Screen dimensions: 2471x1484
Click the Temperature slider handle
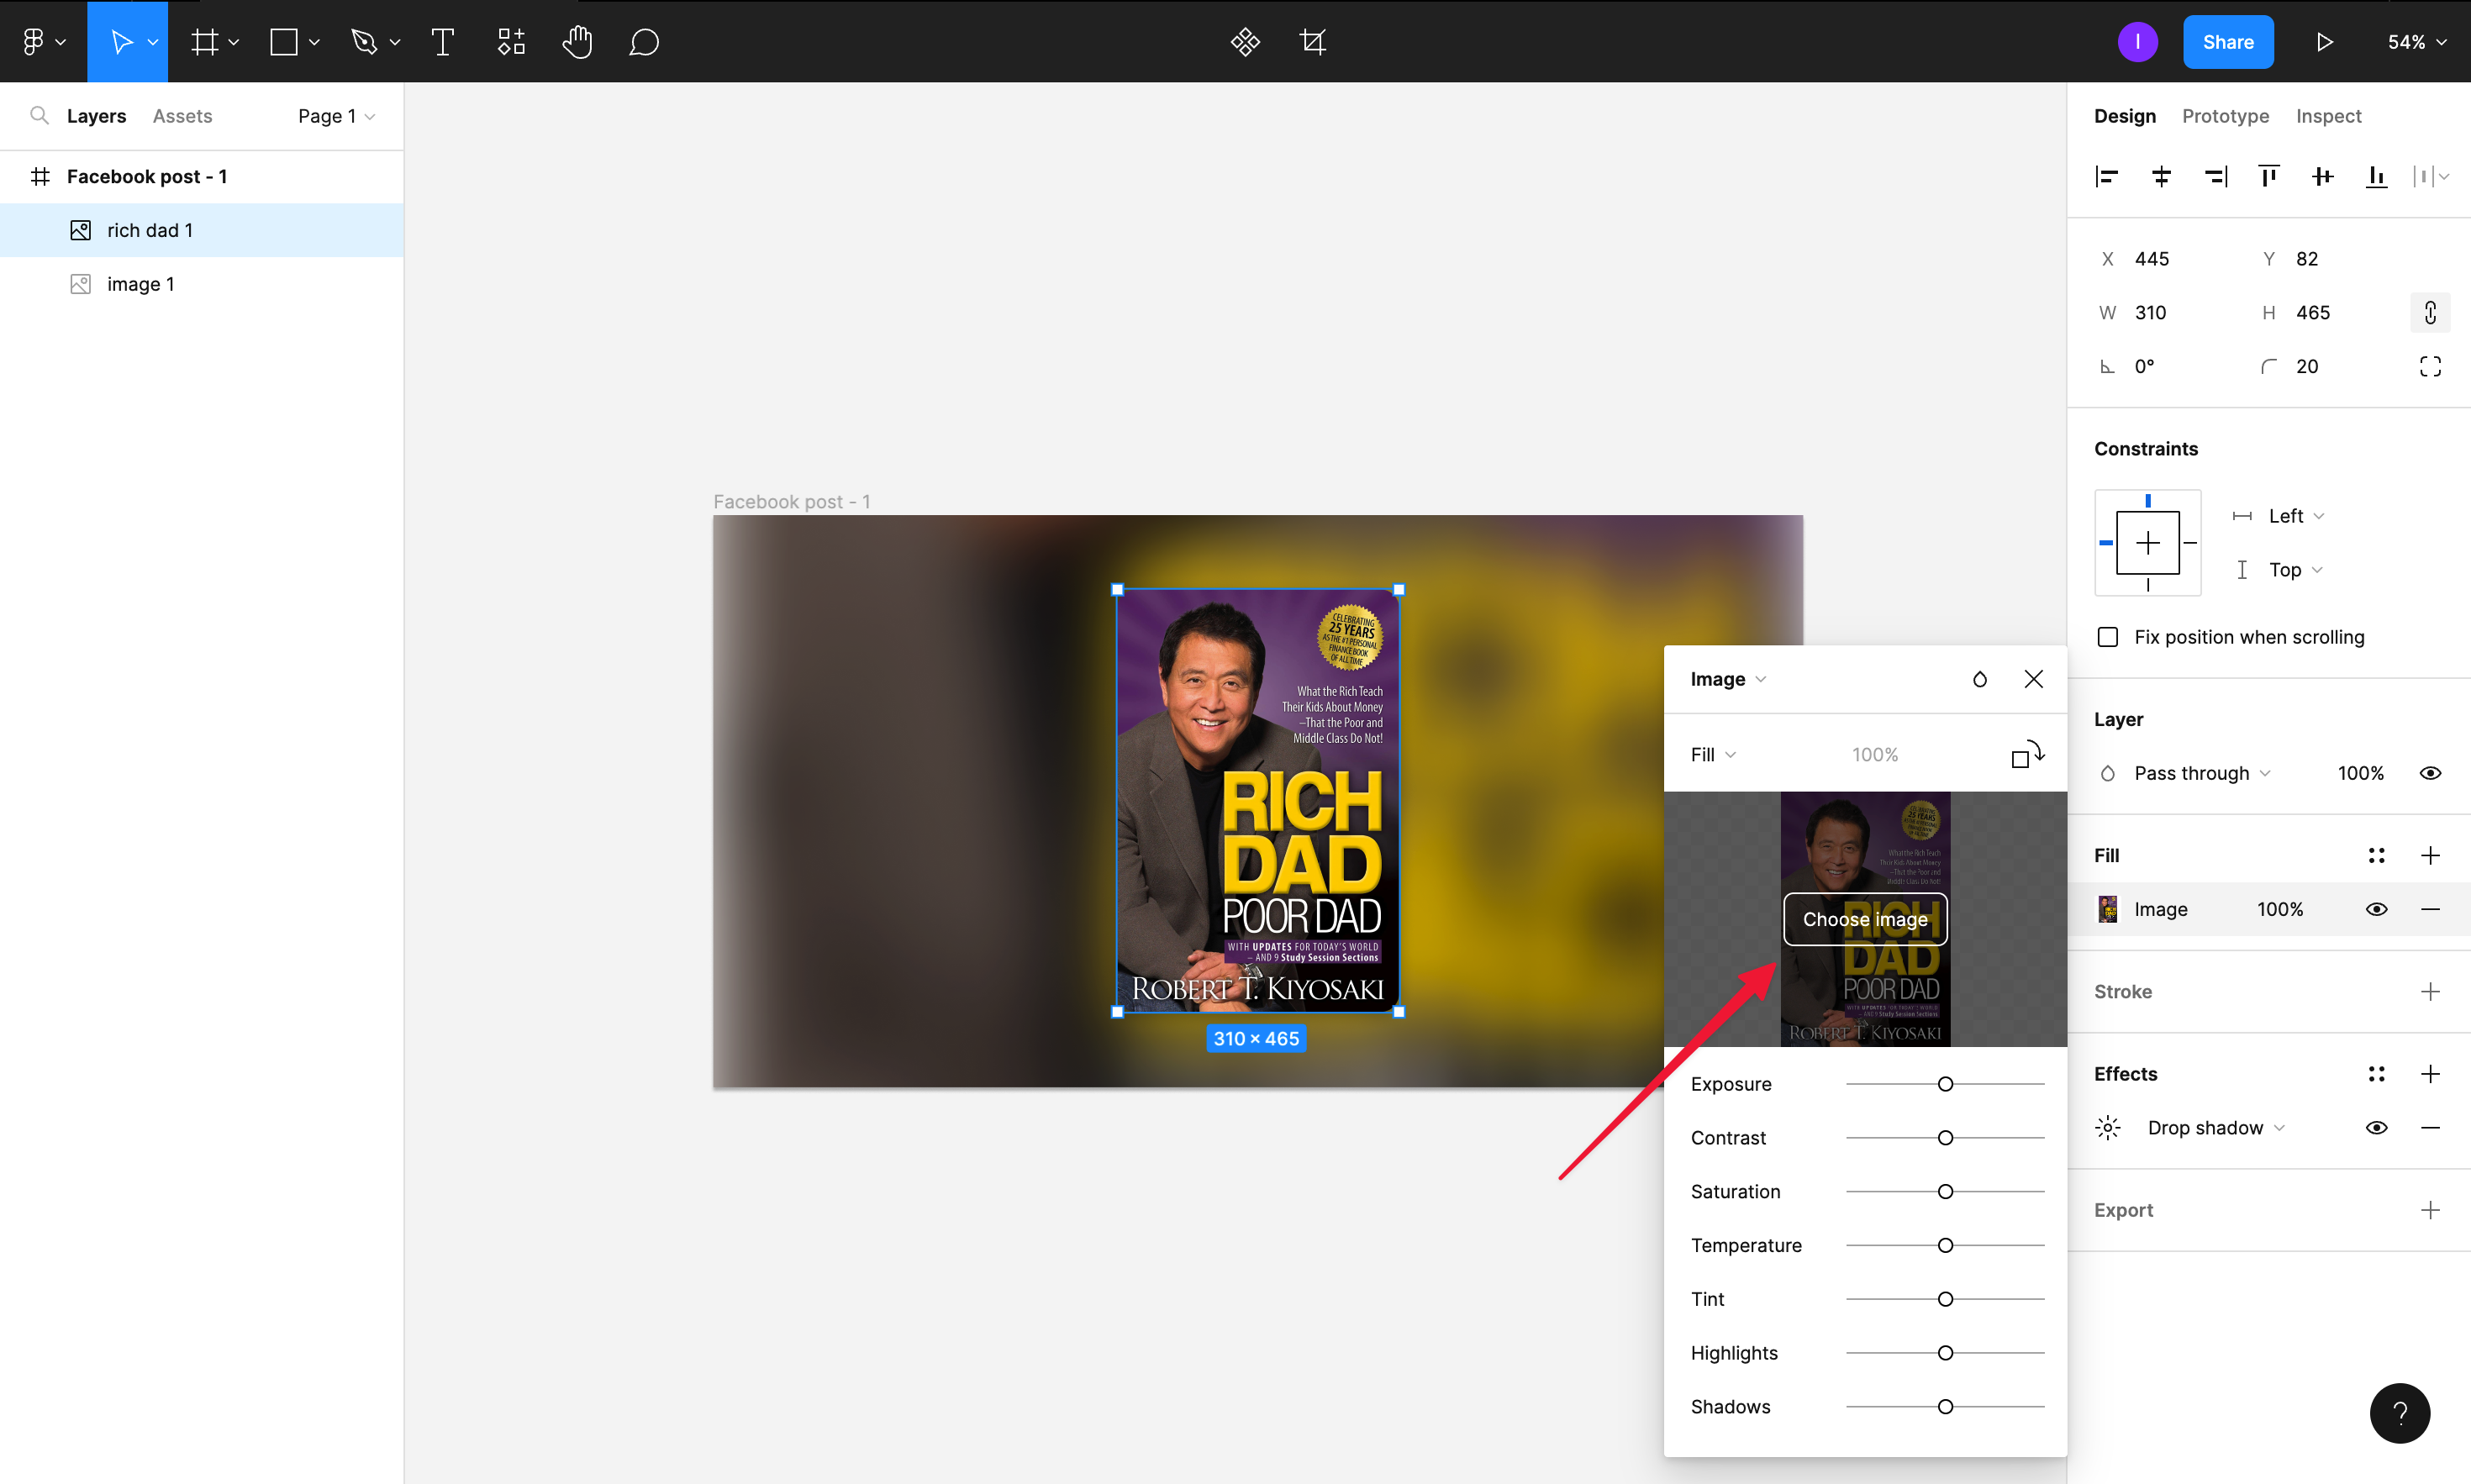[x=1945, y=1246]
